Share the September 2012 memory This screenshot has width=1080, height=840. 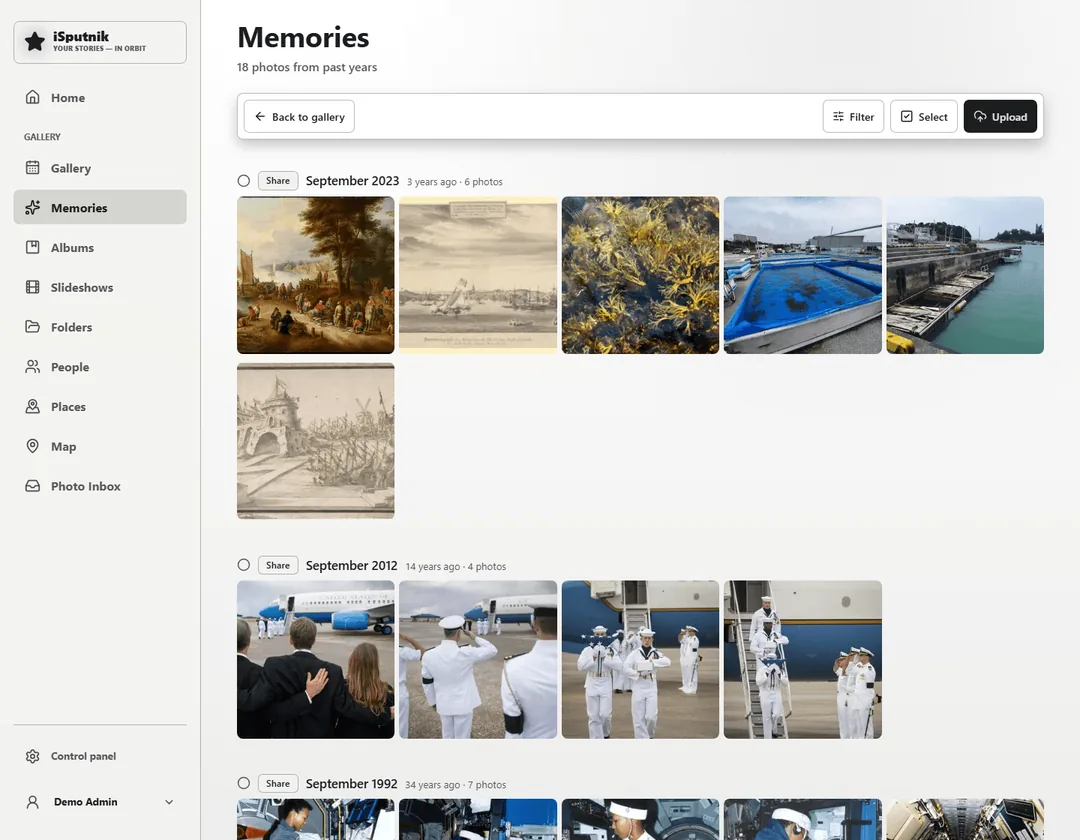(278, 565)
